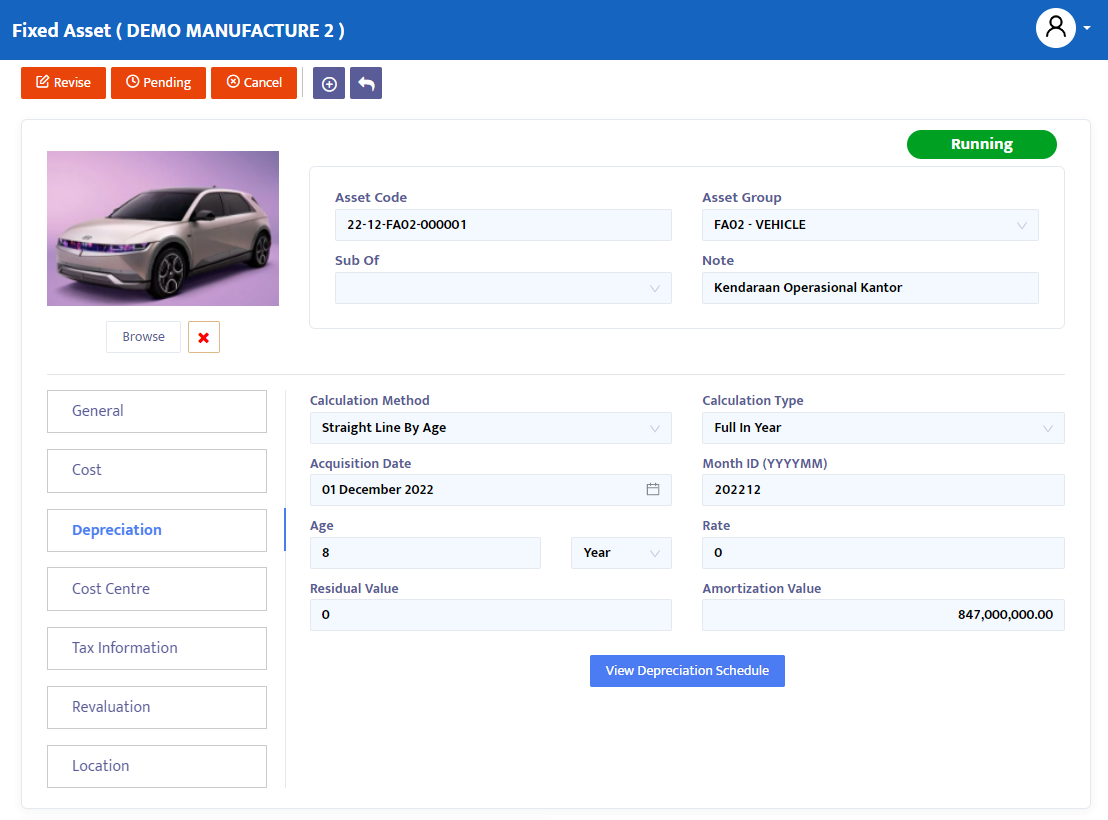This screenshot has height=820, width=1108.
Task: Switch to the Cost tab
Action: point(157,471)
